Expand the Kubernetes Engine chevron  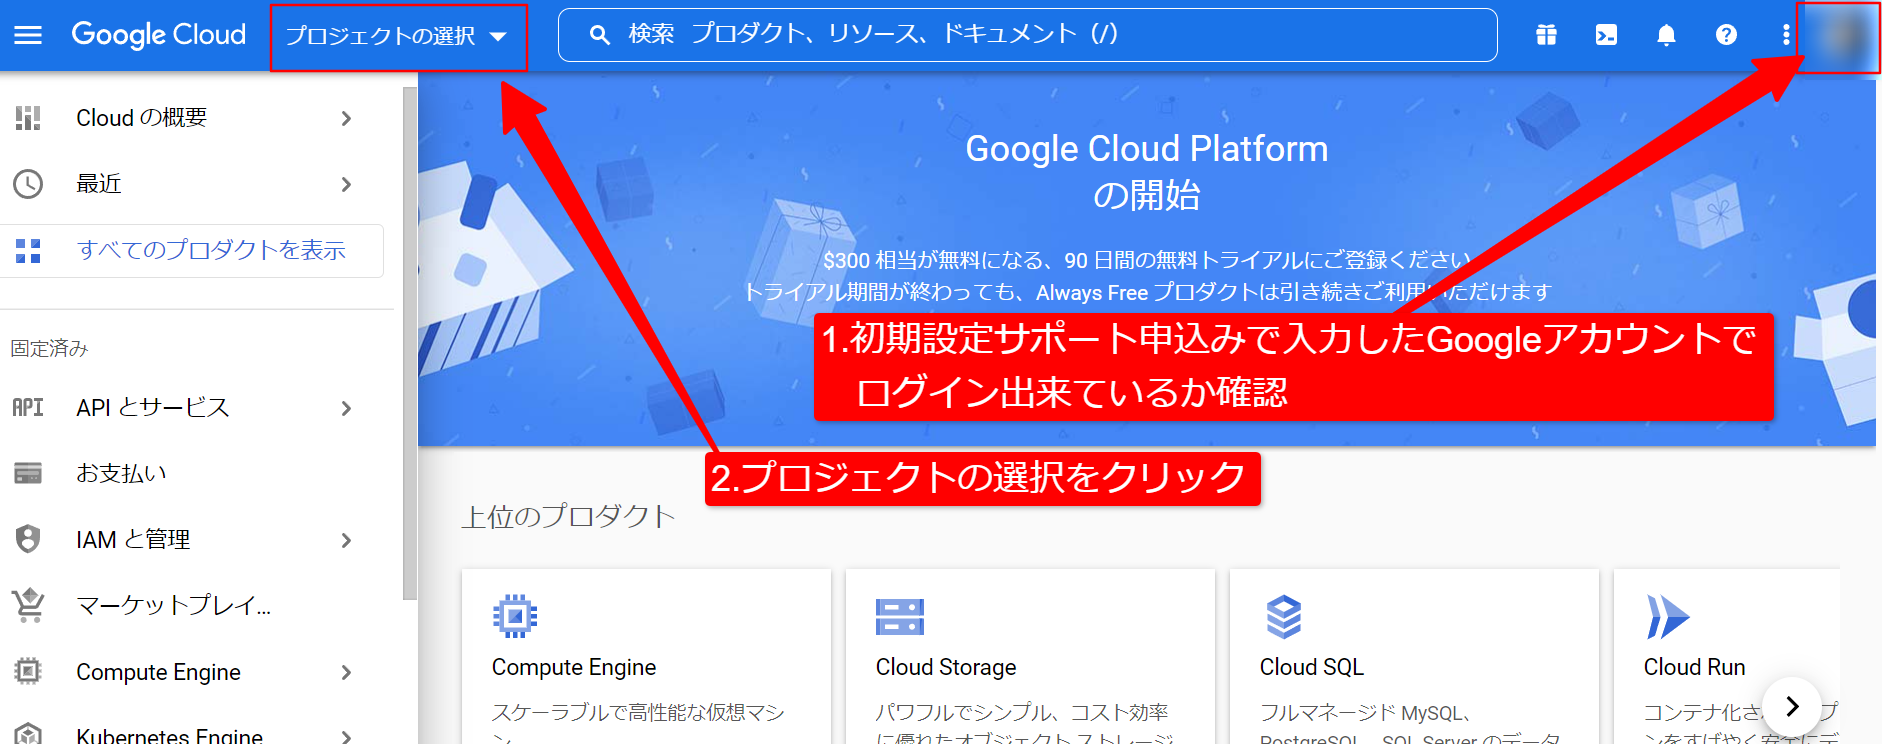click(x=346, y=736)
